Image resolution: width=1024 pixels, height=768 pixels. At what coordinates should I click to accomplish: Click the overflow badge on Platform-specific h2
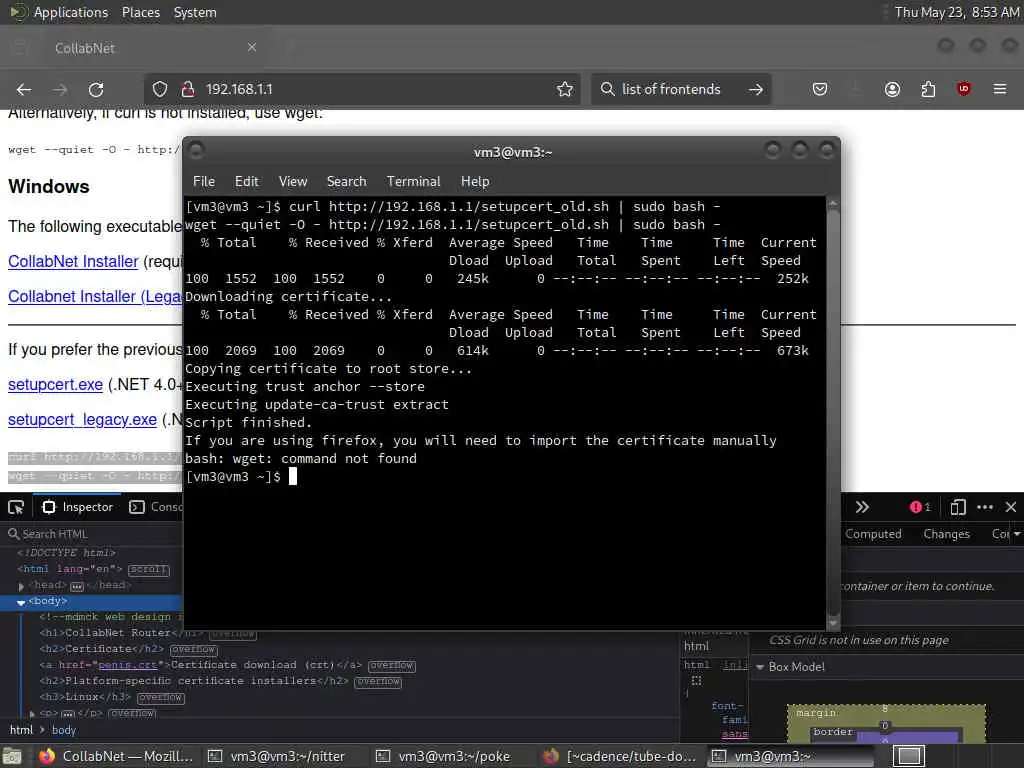pos(378,681)
